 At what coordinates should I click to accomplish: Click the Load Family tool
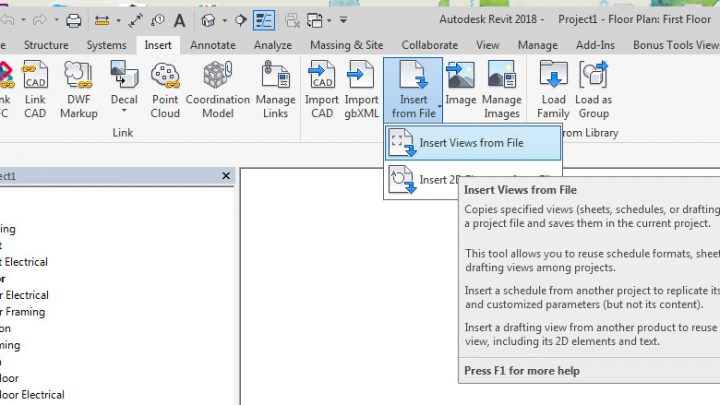(553, 90)
